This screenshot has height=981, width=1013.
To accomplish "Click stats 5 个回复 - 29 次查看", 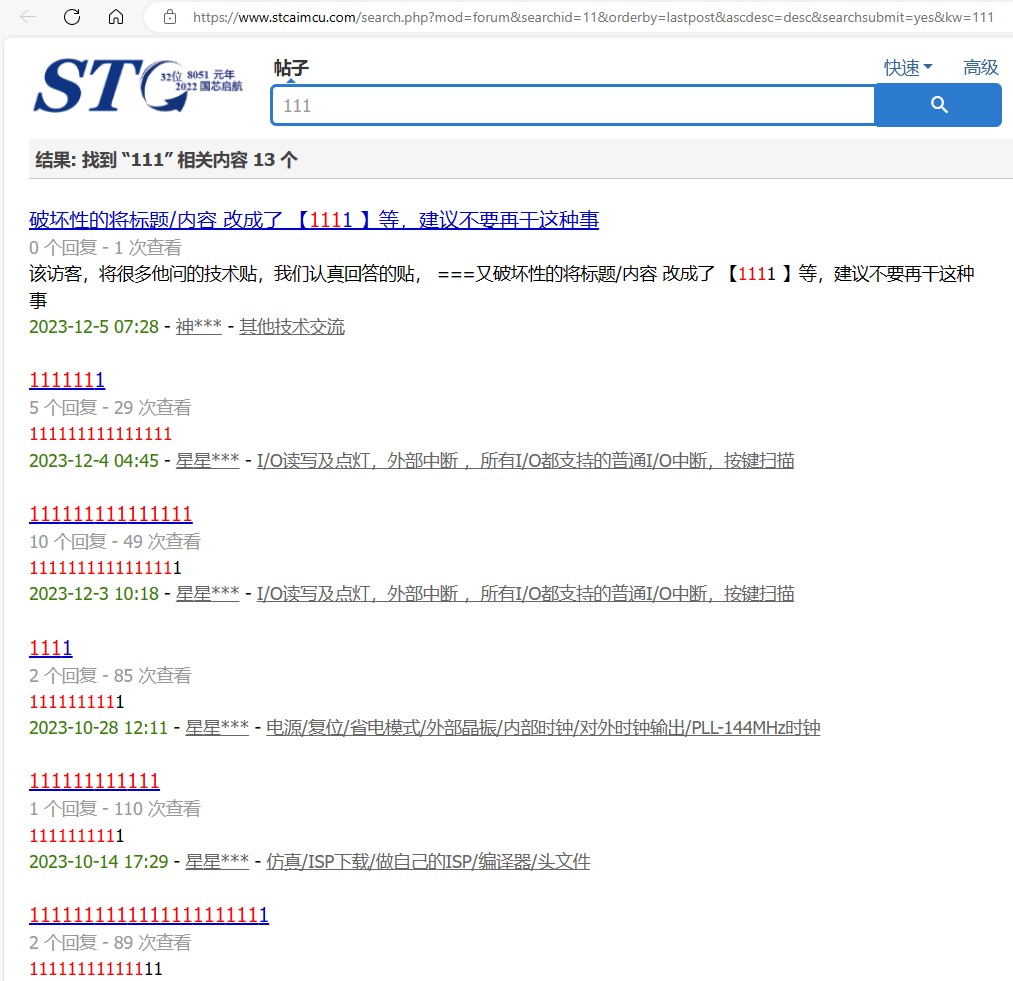I will (x=110, y=408).
